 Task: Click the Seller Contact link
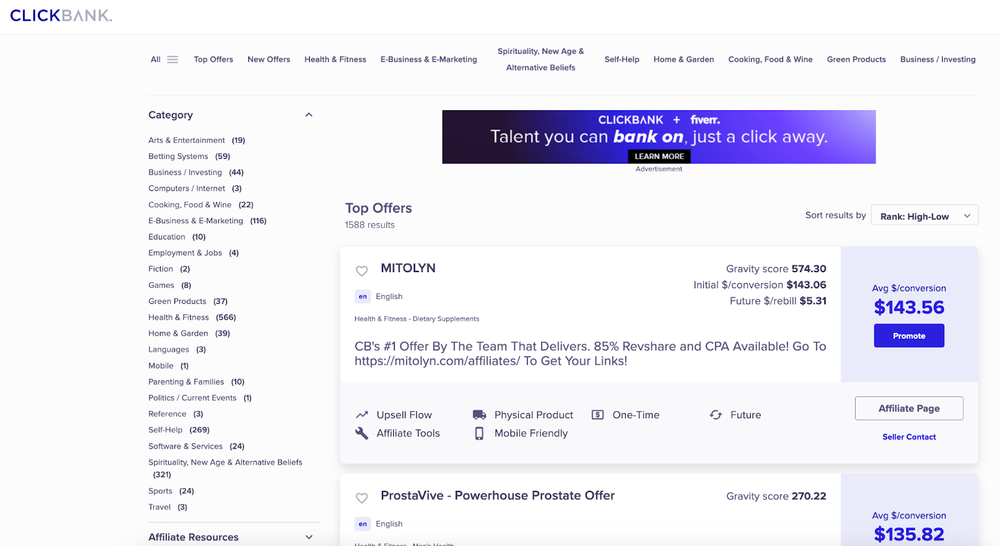point(908,437)
